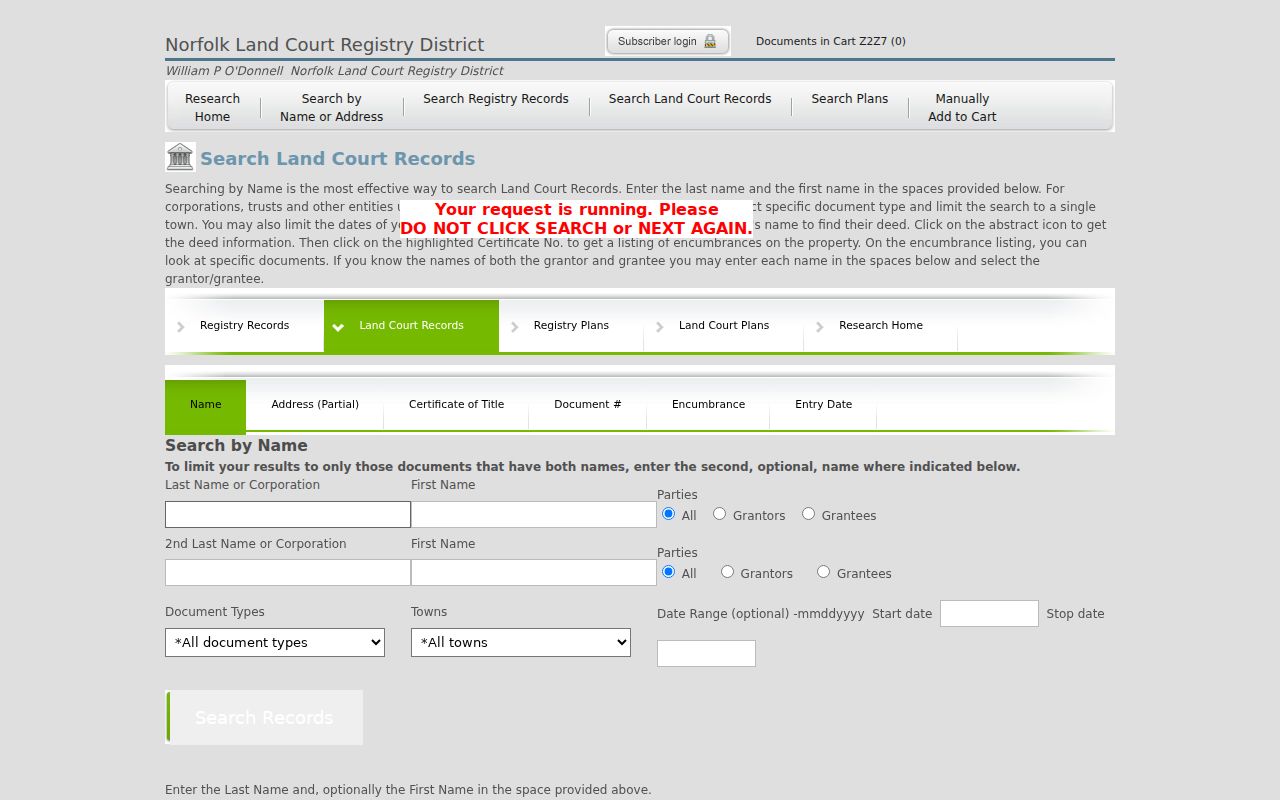Click the arrow icon beside Land Court Plans
This screenshot has width=1280, height=800.
(660, 327)
